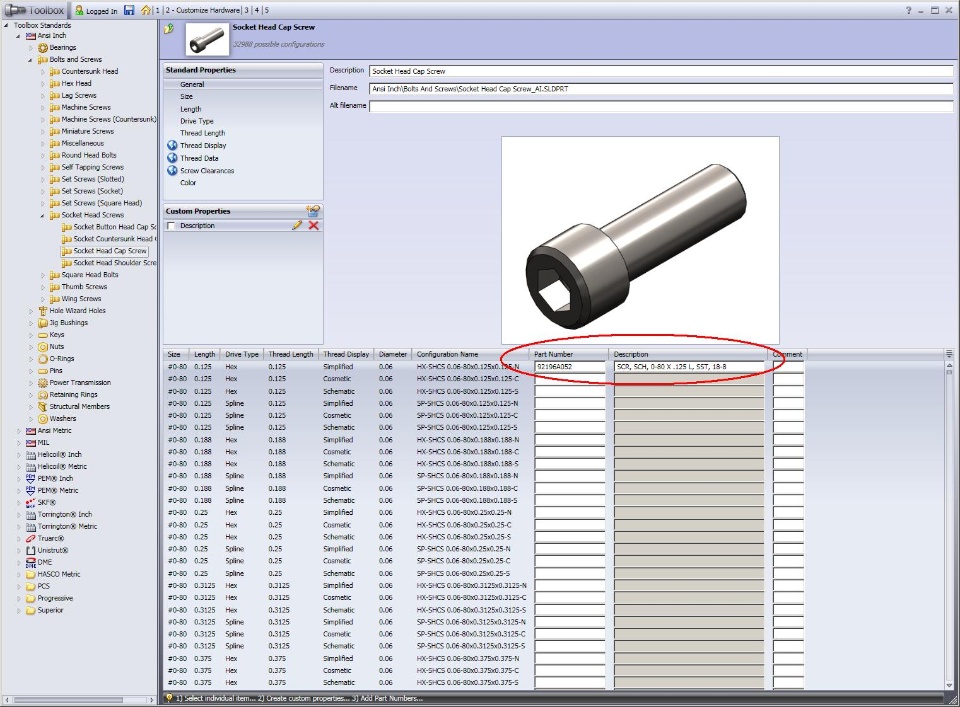This screenshot has width=960, height=707.
Task: Click the Retaining Rings icon
Action: 43,394
